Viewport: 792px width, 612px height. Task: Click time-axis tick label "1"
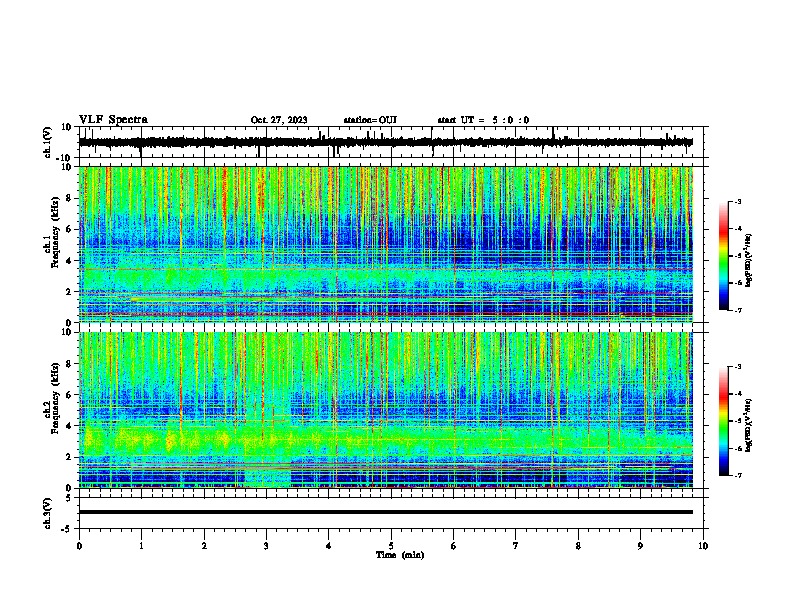click(x=141, y=546)
